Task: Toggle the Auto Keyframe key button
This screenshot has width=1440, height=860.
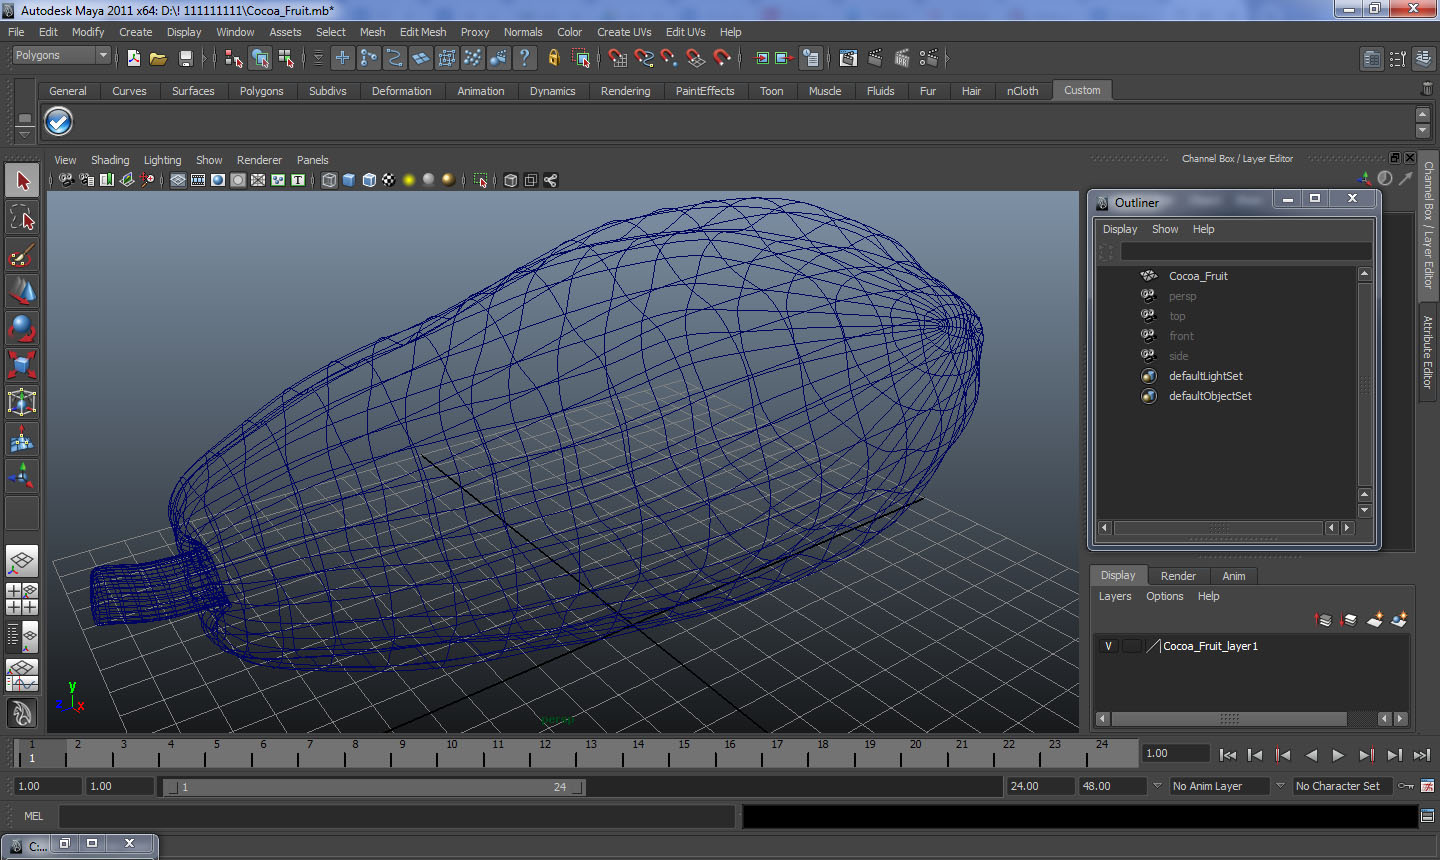Action: [x=1405, y=786]
